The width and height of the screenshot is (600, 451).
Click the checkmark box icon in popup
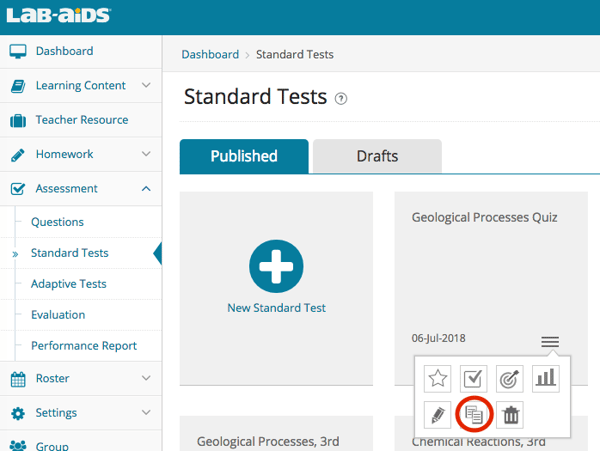pos(473,378)
